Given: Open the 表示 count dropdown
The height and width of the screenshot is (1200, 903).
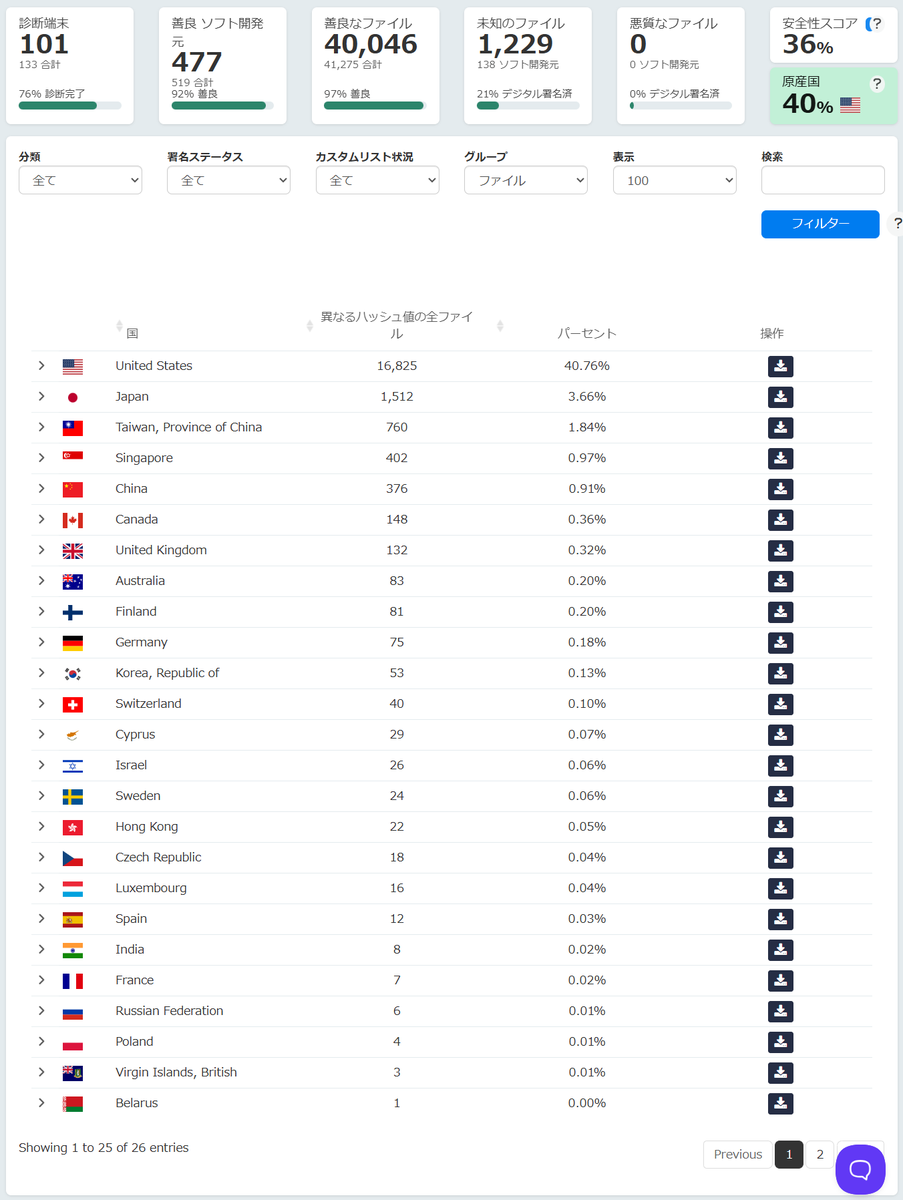Looking at the screenshot, I should (674, 180).
